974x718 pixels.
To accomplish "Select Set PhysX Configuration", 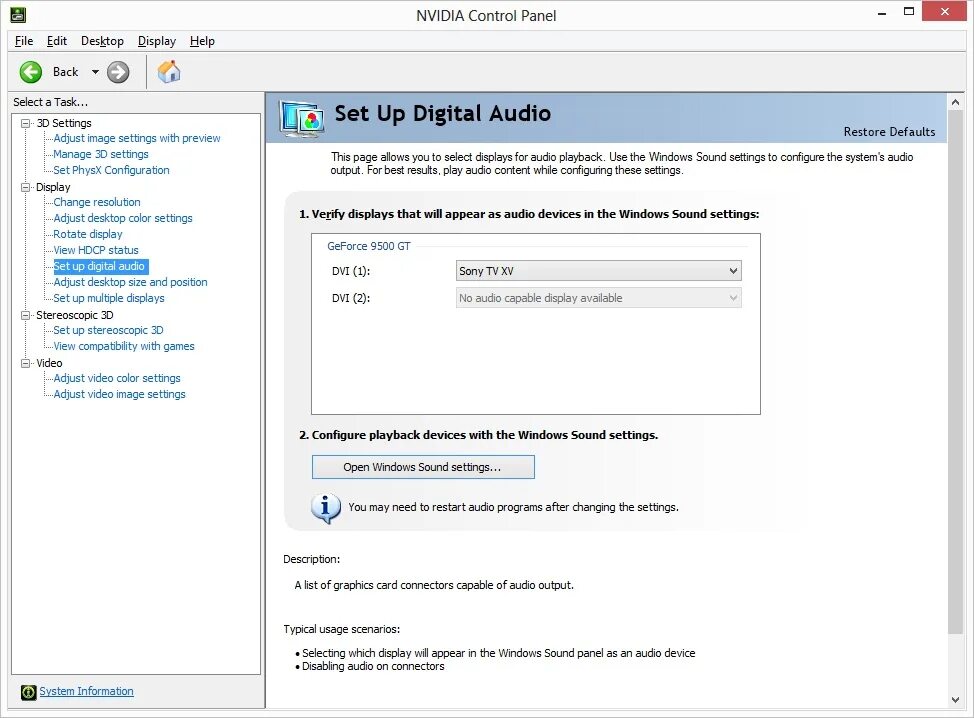I will point(111,170).
